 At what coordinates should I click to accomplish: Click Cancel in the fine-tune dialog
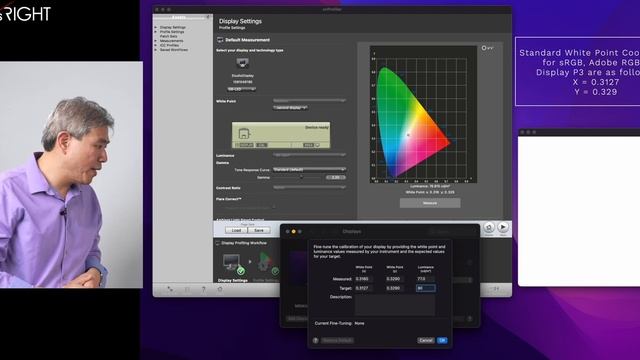tap(426, 340)
